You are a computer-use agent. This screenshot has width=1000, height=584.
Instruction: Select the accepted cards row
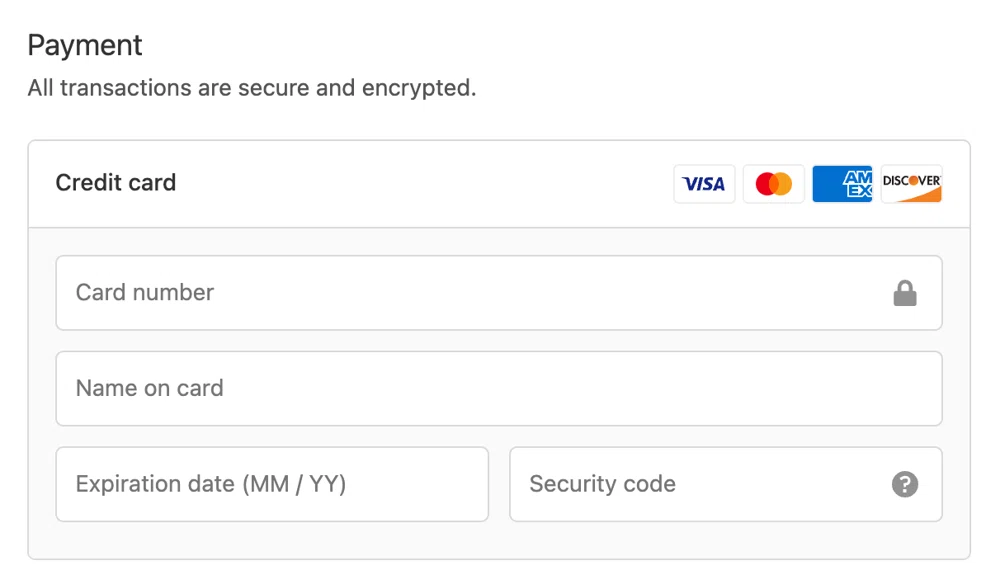pyautogui.click(x=808, y=183)
